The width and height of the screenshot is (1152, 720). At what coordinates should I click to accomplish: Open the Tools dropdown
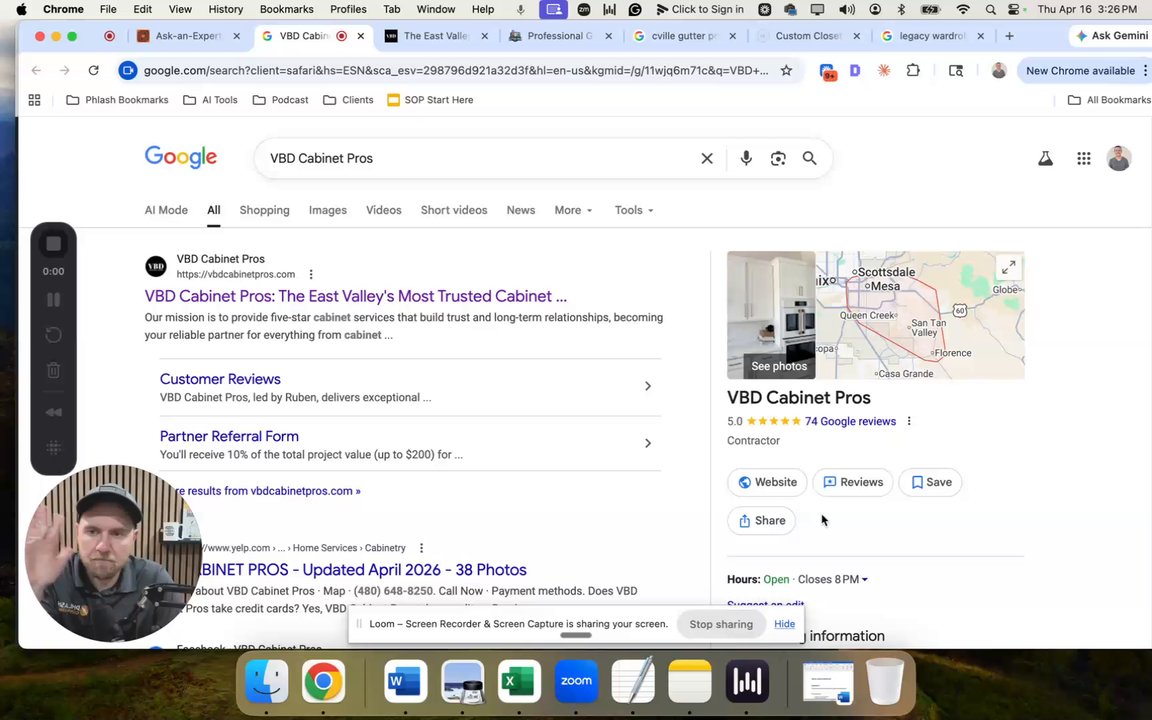(x=634, y=210)
